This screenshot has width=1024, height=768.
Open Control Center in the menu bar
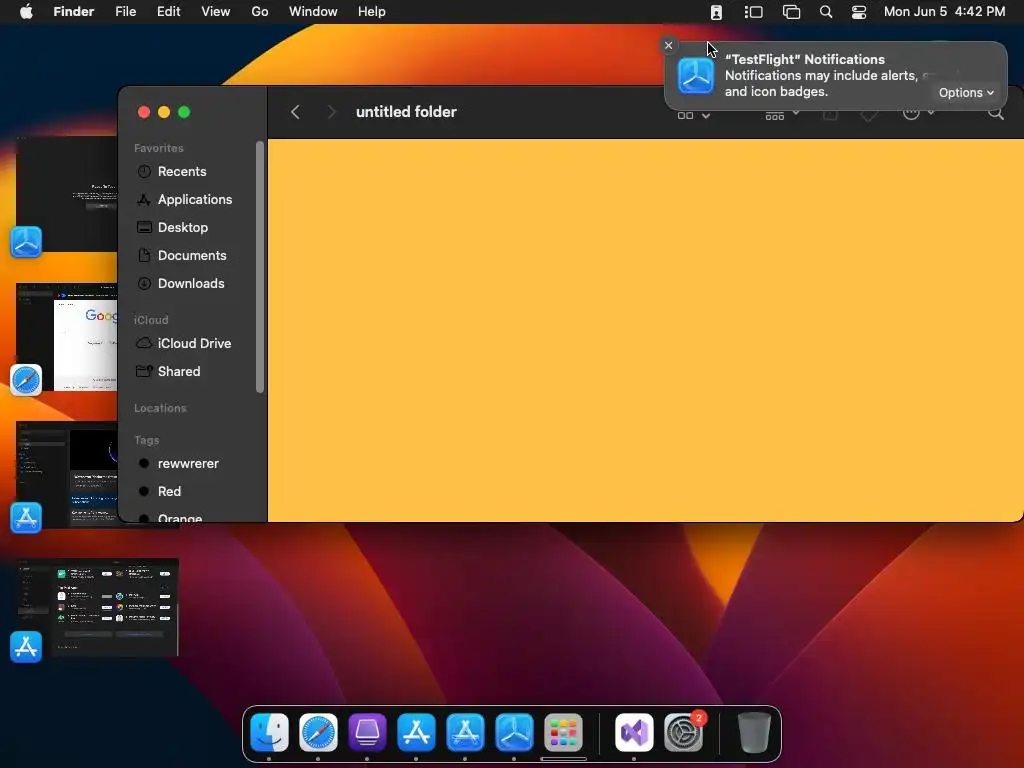tap(859, 12)
